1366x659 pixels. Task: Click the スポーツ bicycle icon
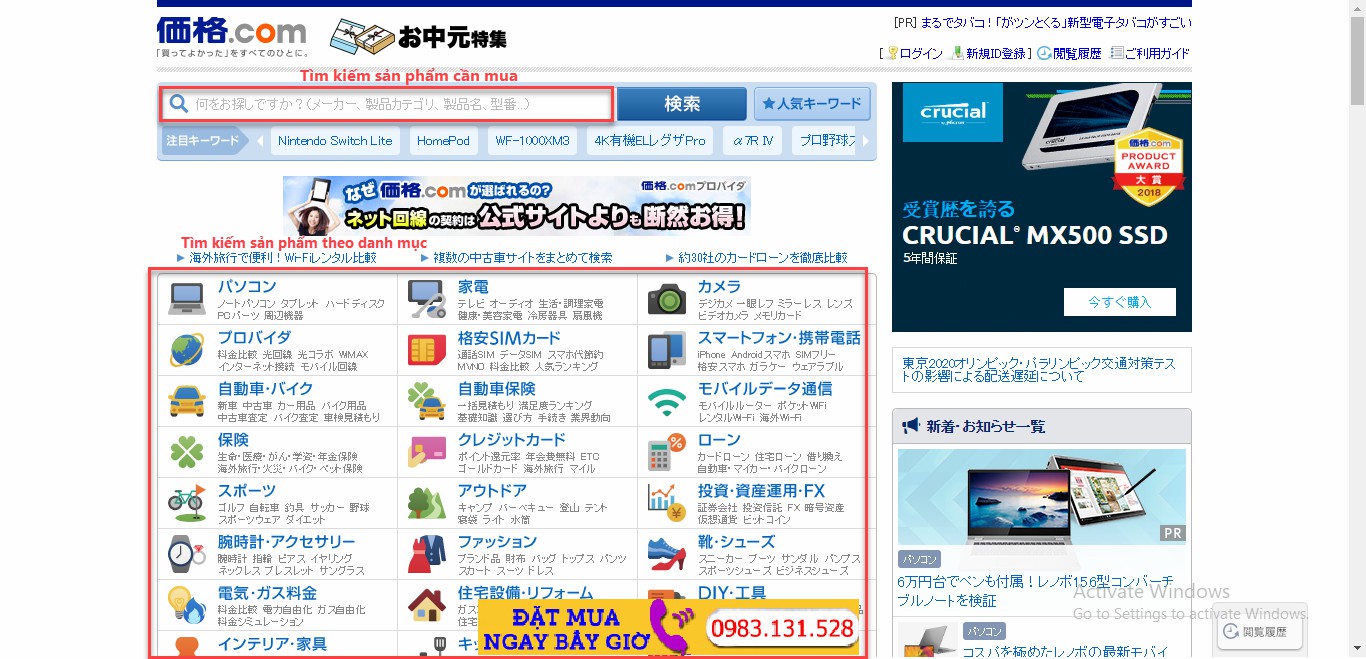[187, 503]
